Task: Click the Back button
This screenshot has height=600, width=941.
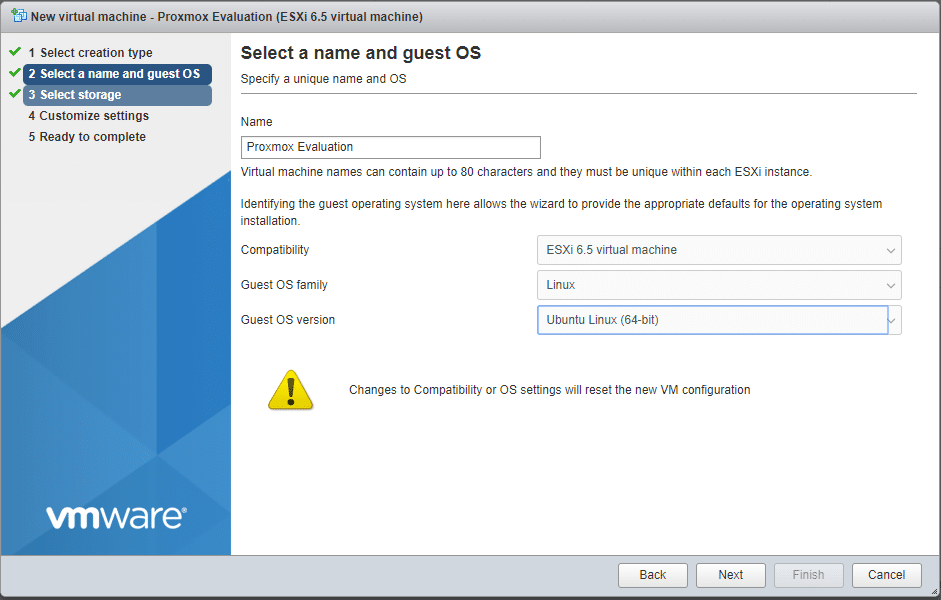Action: (x=652, y=575)
